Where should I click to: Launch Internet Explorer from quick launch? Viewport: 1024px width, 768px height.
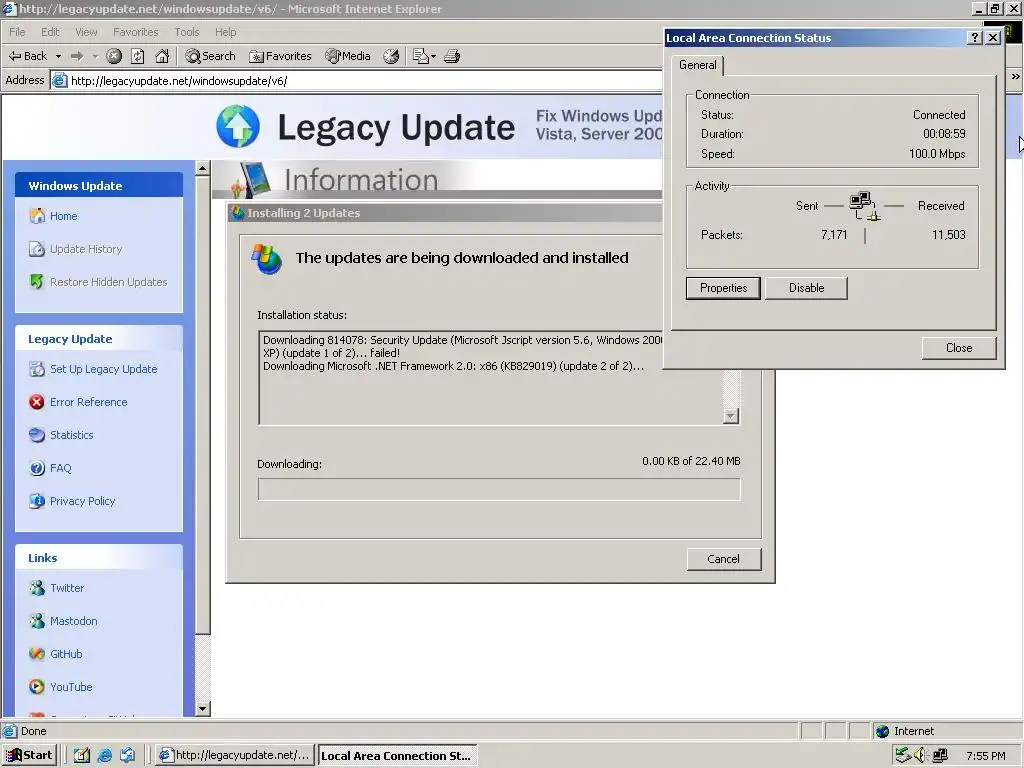[x=104, y=755]
